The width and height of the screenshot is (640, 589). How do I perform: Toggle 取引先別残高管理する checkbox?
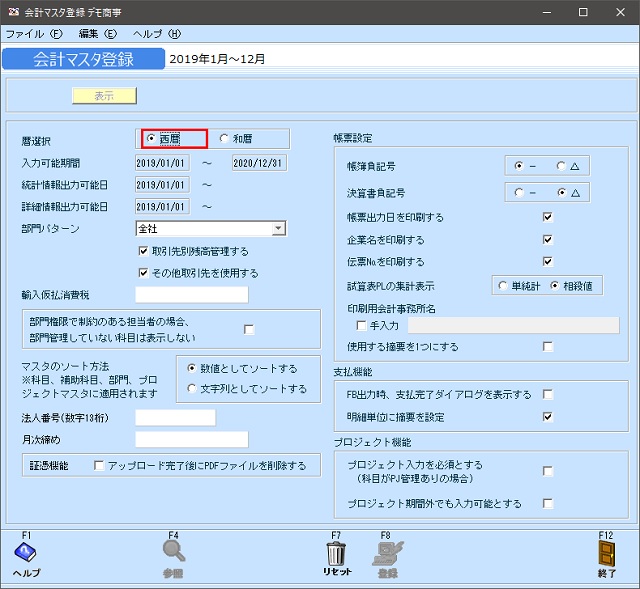click(143, 251)
